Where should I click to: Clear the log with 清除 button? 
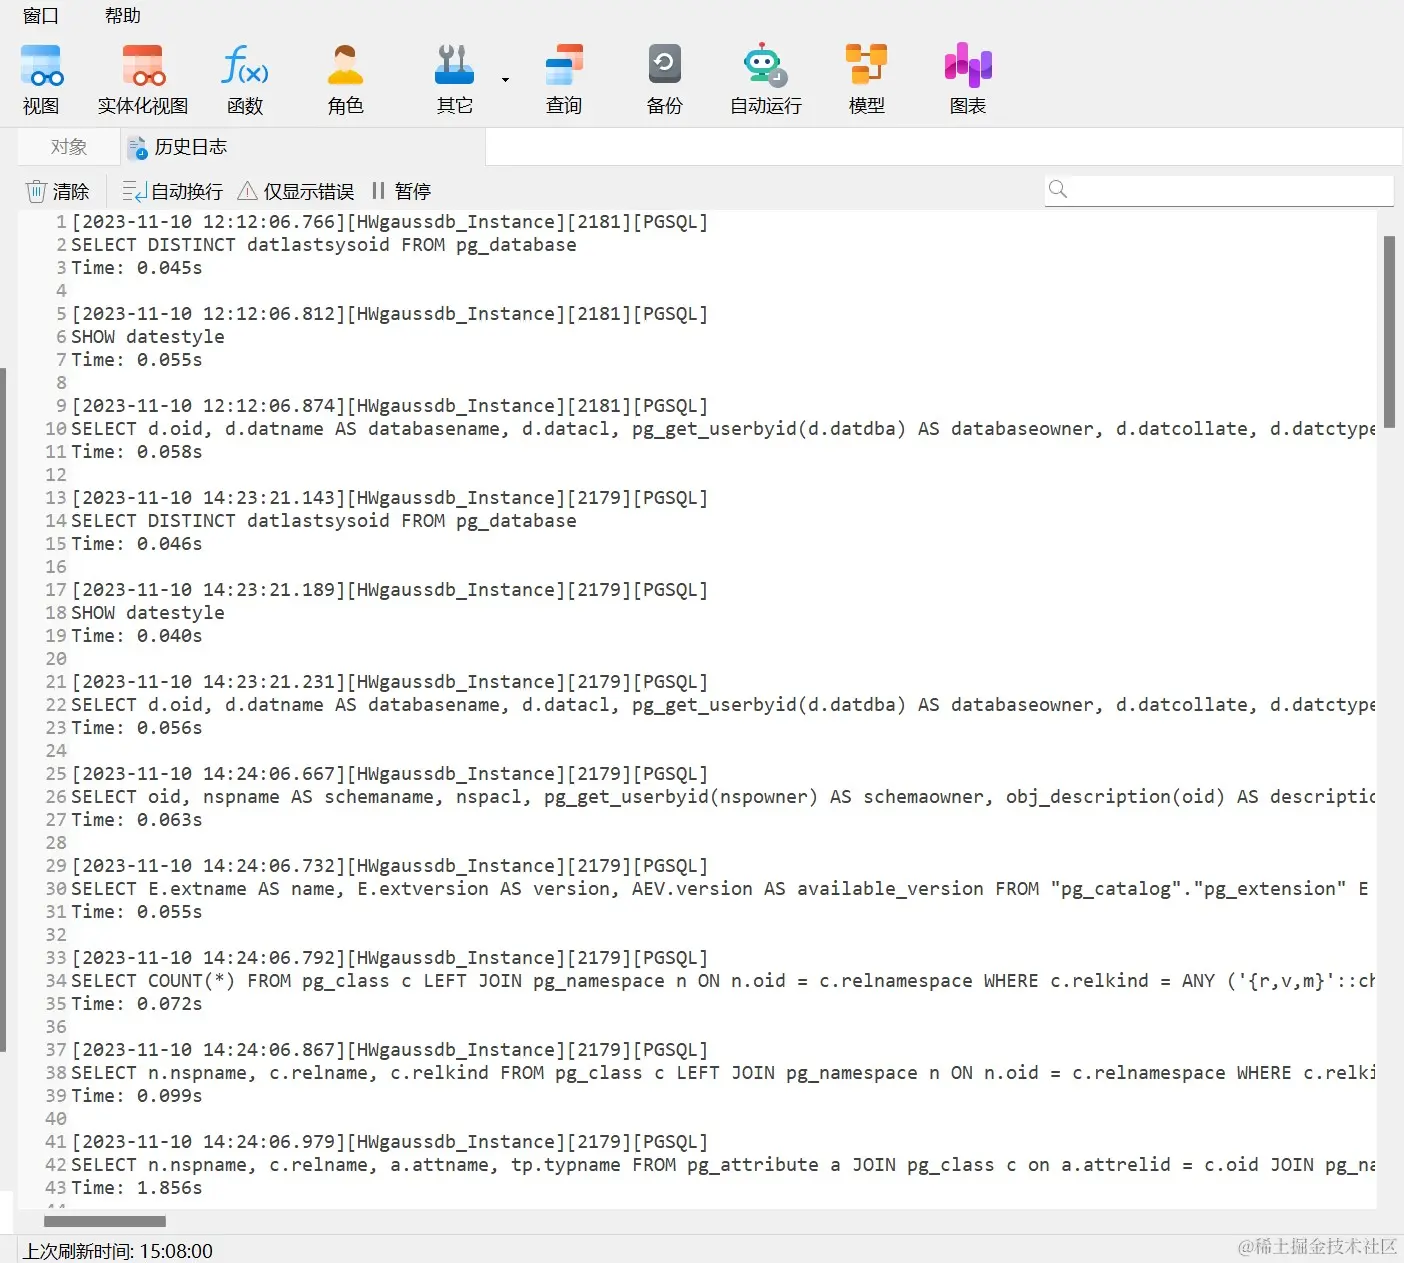point(58,191)
